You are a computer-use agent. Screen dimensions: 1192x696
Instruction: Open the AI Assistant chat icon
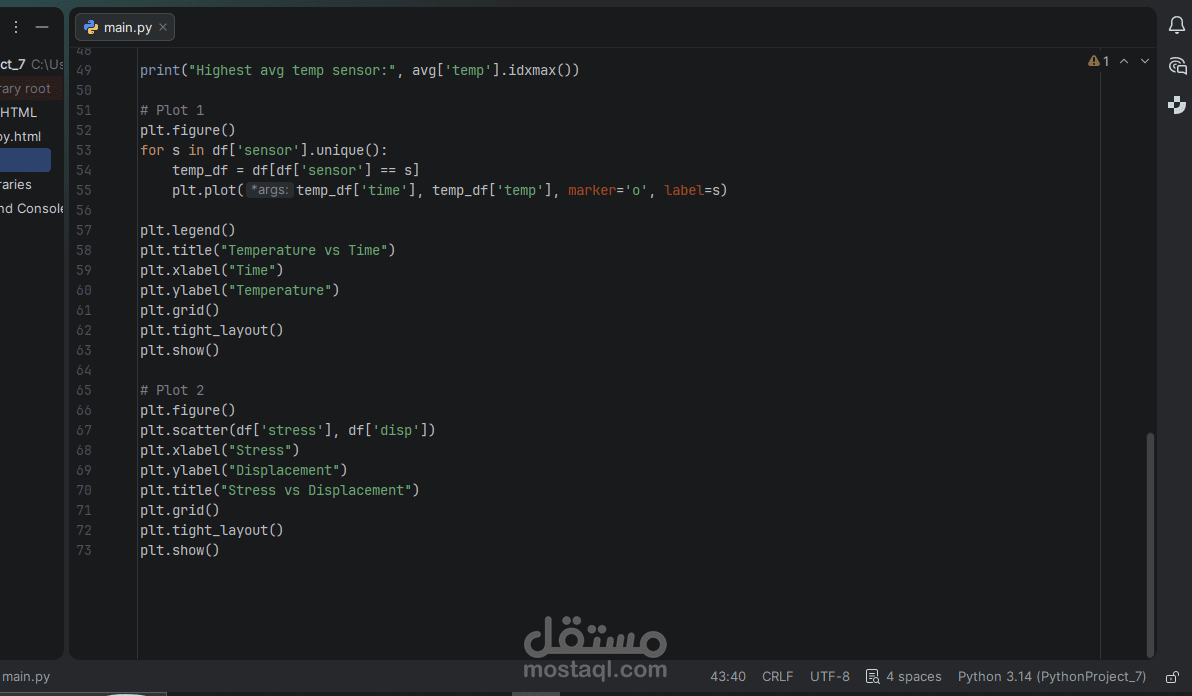pos(1177,65)
